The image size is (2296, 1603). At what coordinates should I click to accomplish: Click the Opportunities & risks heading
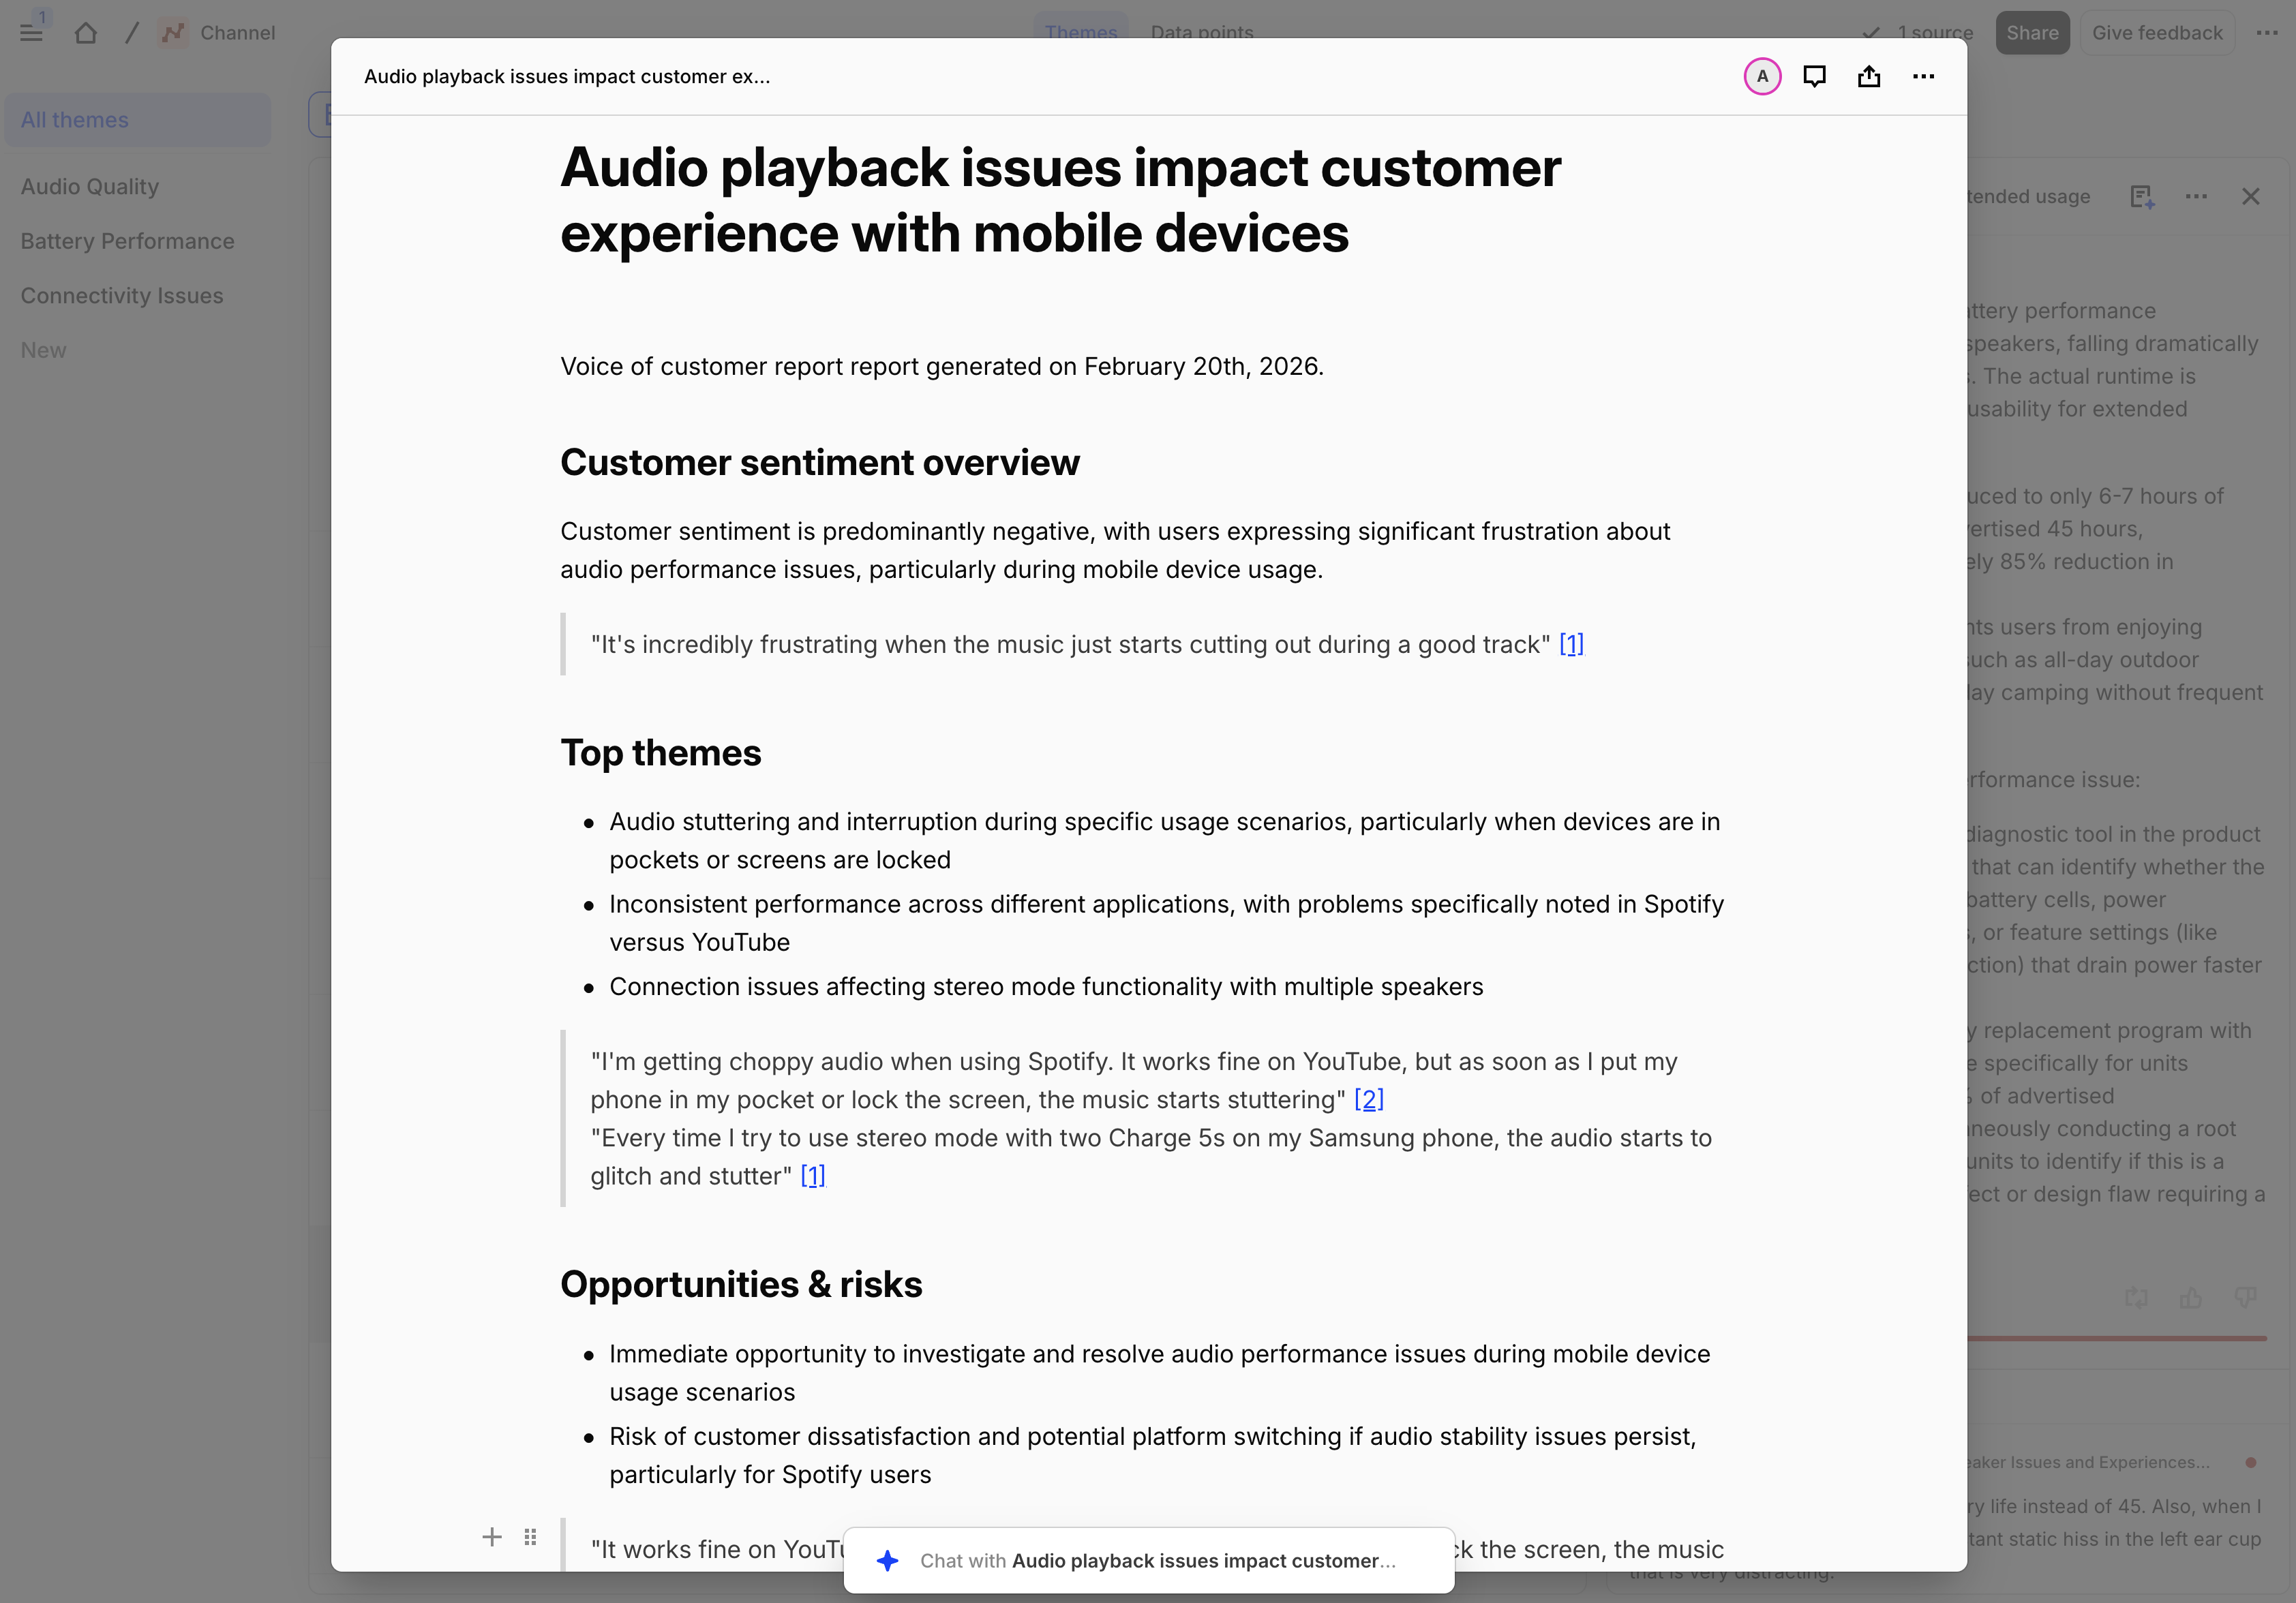[741, 1284]
